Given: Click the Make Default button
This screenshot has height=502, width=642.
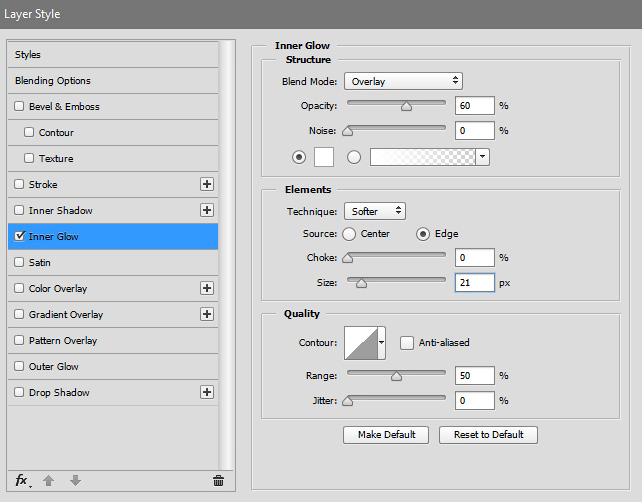Looking at the screenshot, I should pyautogui.click(x=386, y=435).
